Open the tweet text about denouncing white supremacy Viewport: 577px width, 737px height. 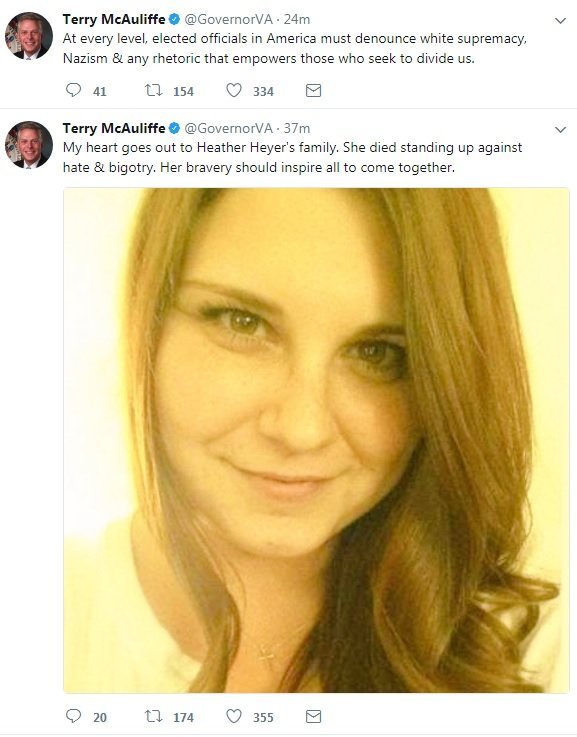pos(295,48)
